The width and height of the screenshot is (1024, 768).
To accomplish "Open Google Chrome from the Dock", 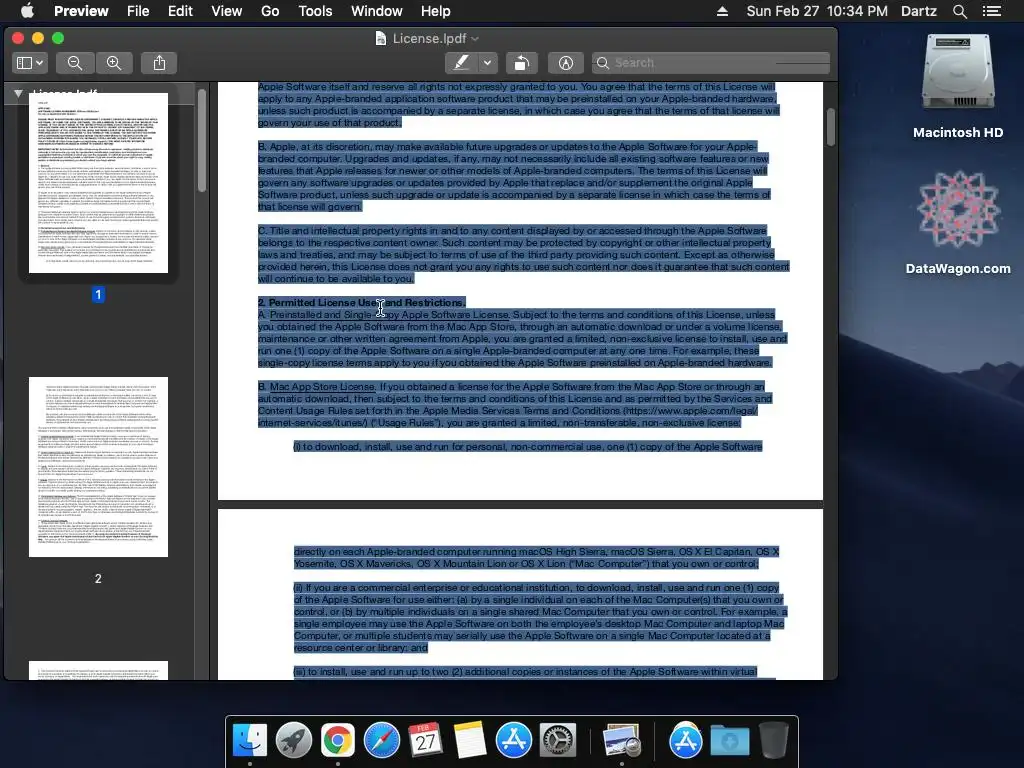I will [338, 740].
